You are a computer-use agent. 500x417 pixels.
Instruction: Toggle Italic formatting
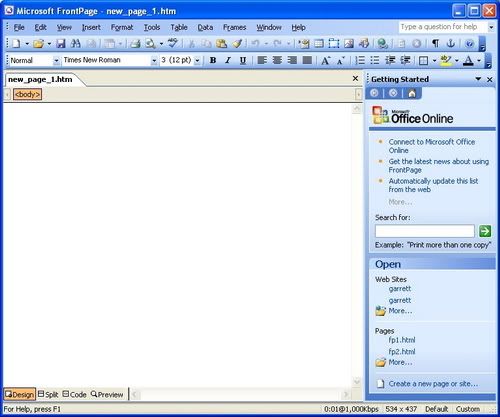click(228, 60)
